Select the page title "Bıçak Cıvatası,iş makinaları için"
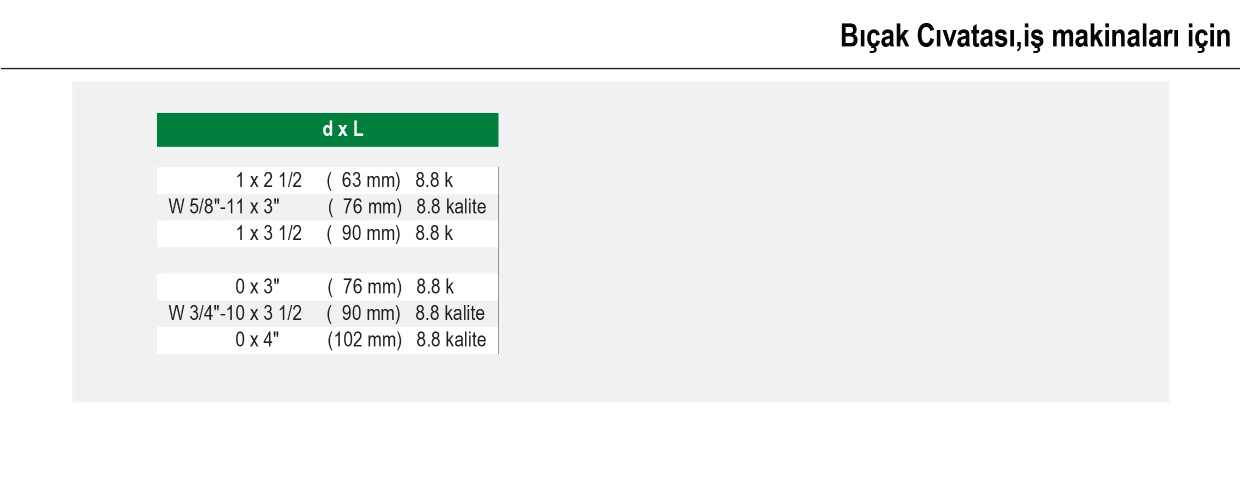Viewport: 1240px width, 480px height. click(1035, 38)
